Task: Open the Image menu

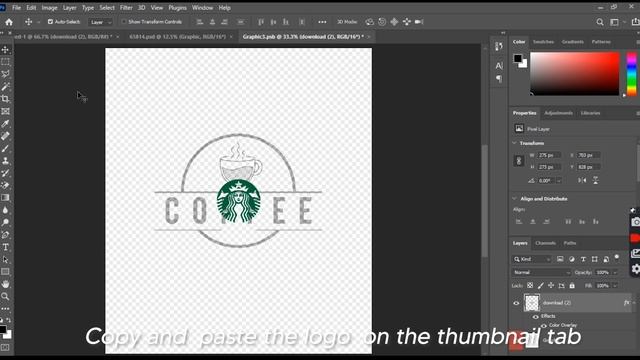Action: (49, 8)
